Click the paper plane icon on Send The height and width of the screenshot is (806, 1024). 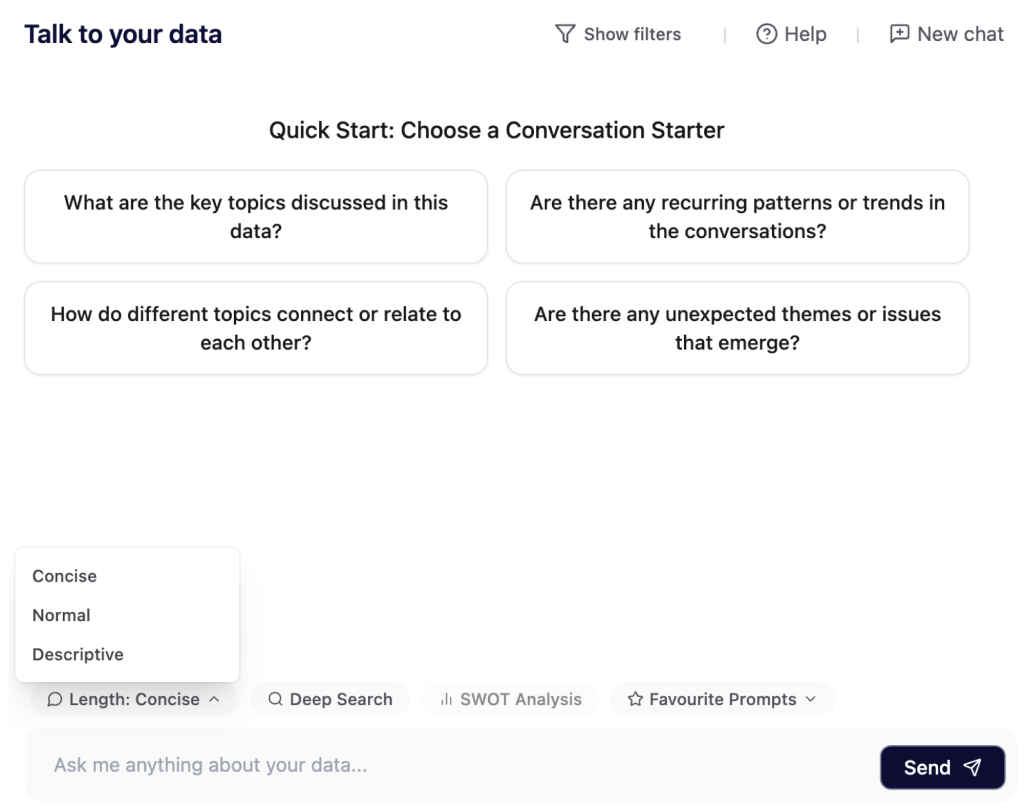[970, 768]
